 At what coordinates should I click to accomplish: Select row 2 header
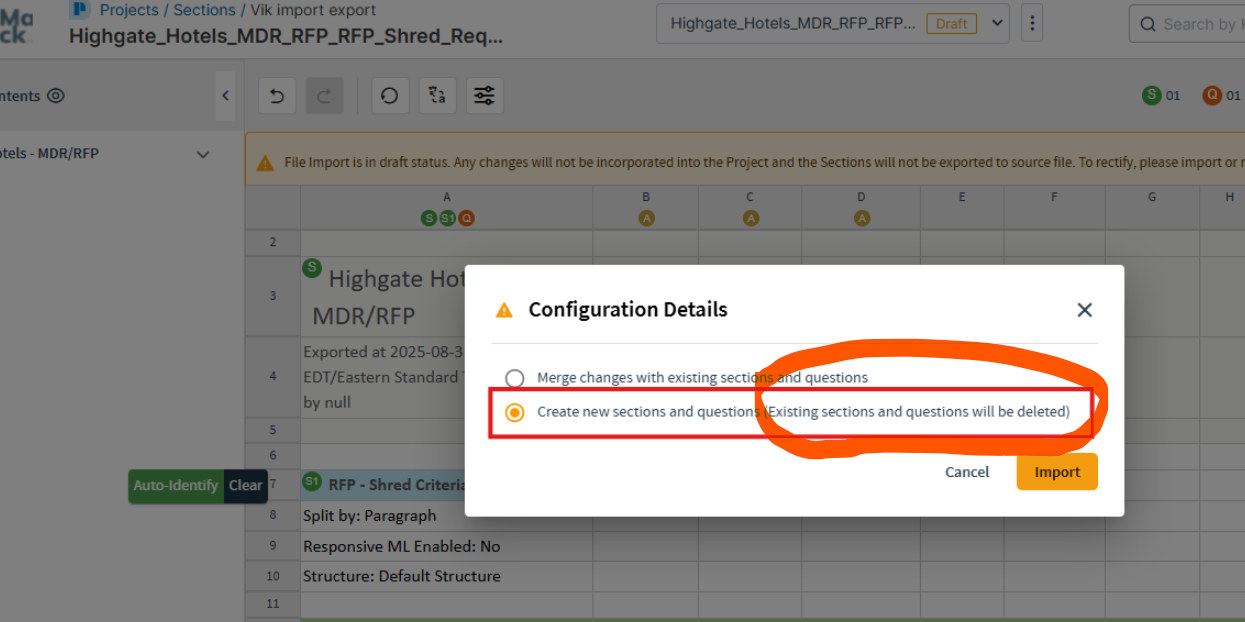[x=273, y=242]
